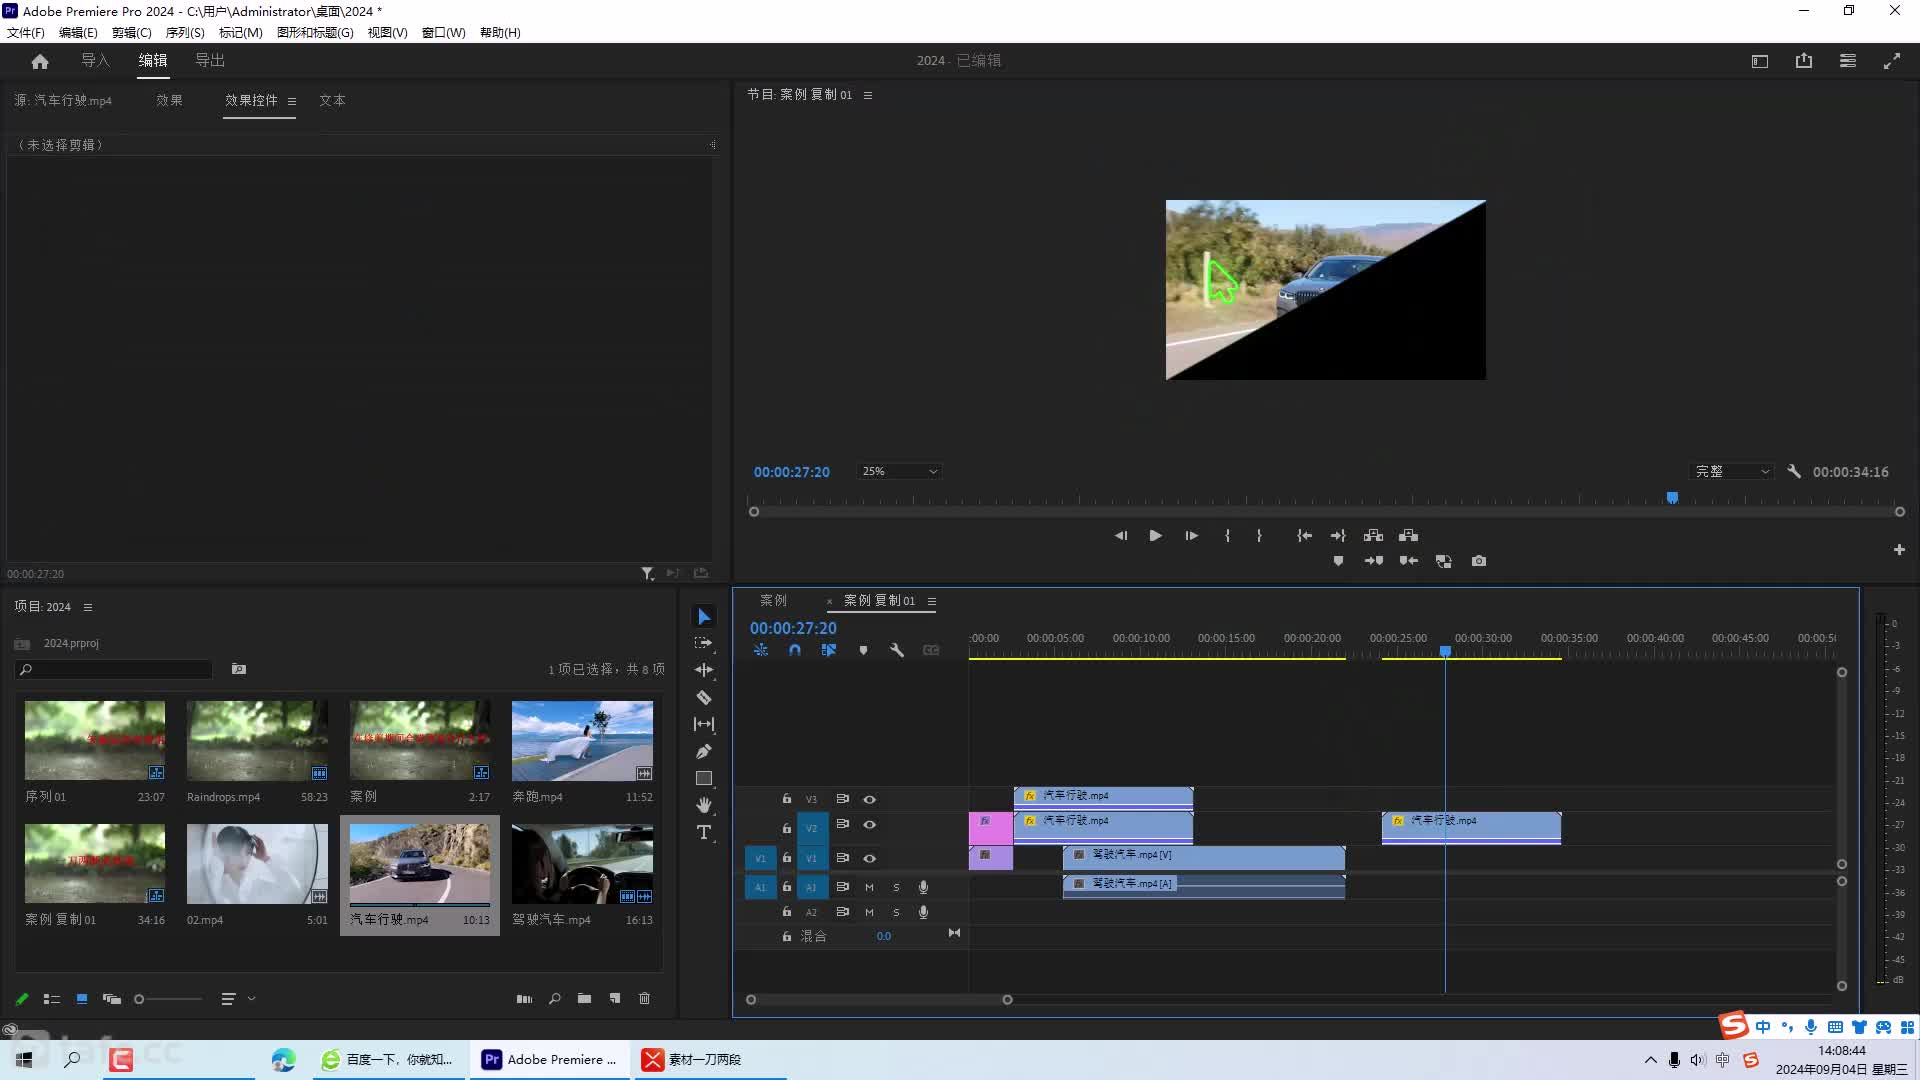The width and height of the screenshot is (1920, 1080).
Task: Select the Selection arrow tool
Action: pyautogui.click(x=704, y=616)
